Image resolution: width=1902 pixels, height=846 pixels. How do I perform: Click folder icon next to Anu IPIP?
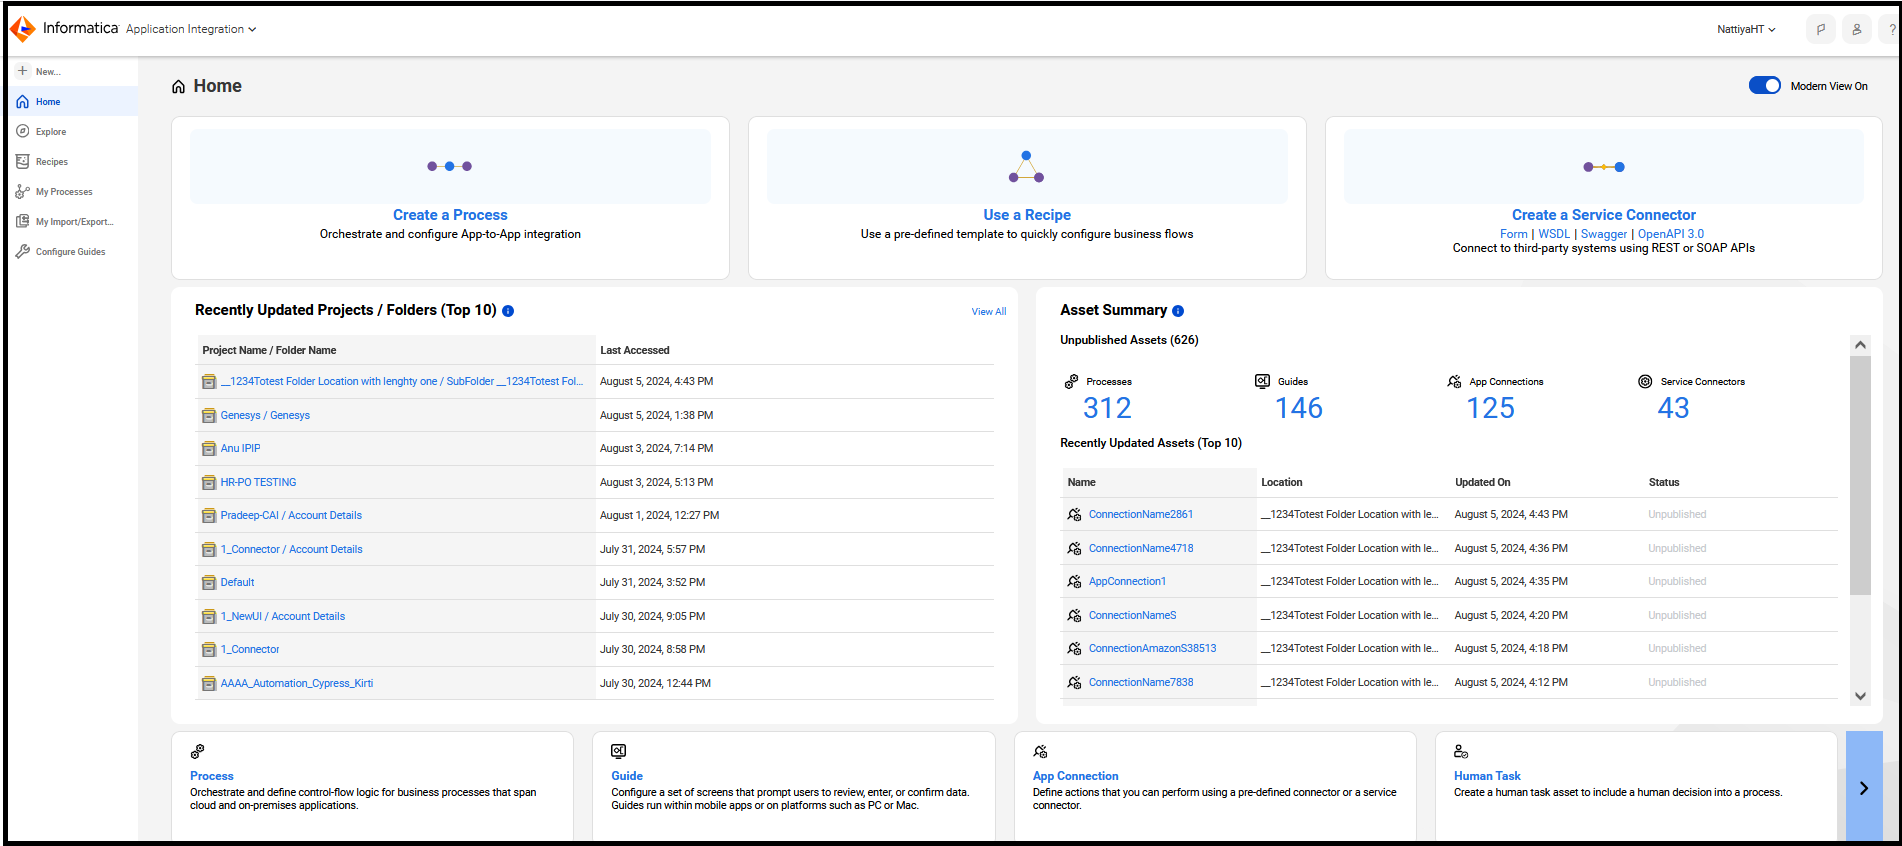tap(209, 449)
